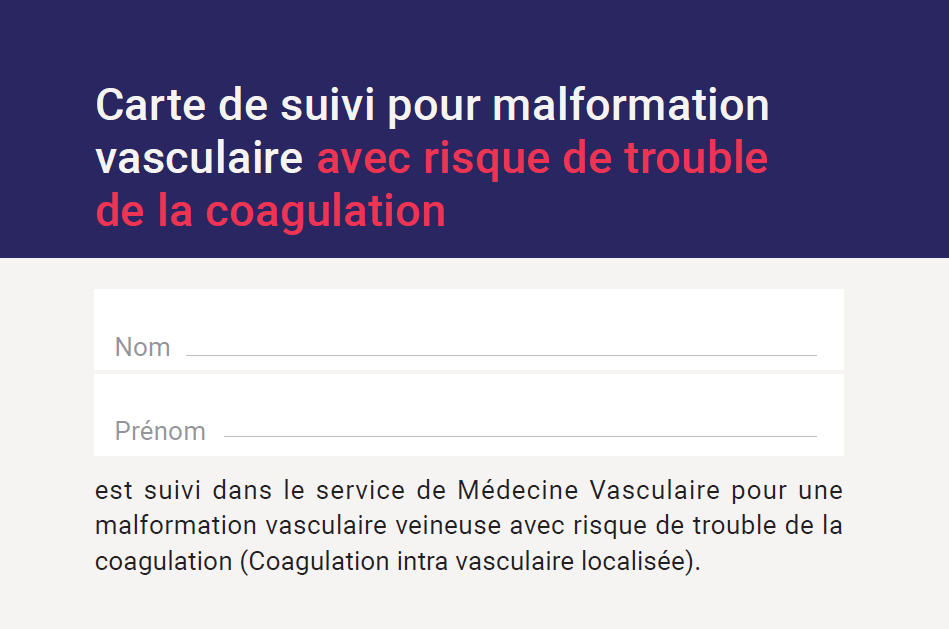949x629 pixels.
Task: Click the word 'localisée' in the paragraph
Action: (633, 561)
